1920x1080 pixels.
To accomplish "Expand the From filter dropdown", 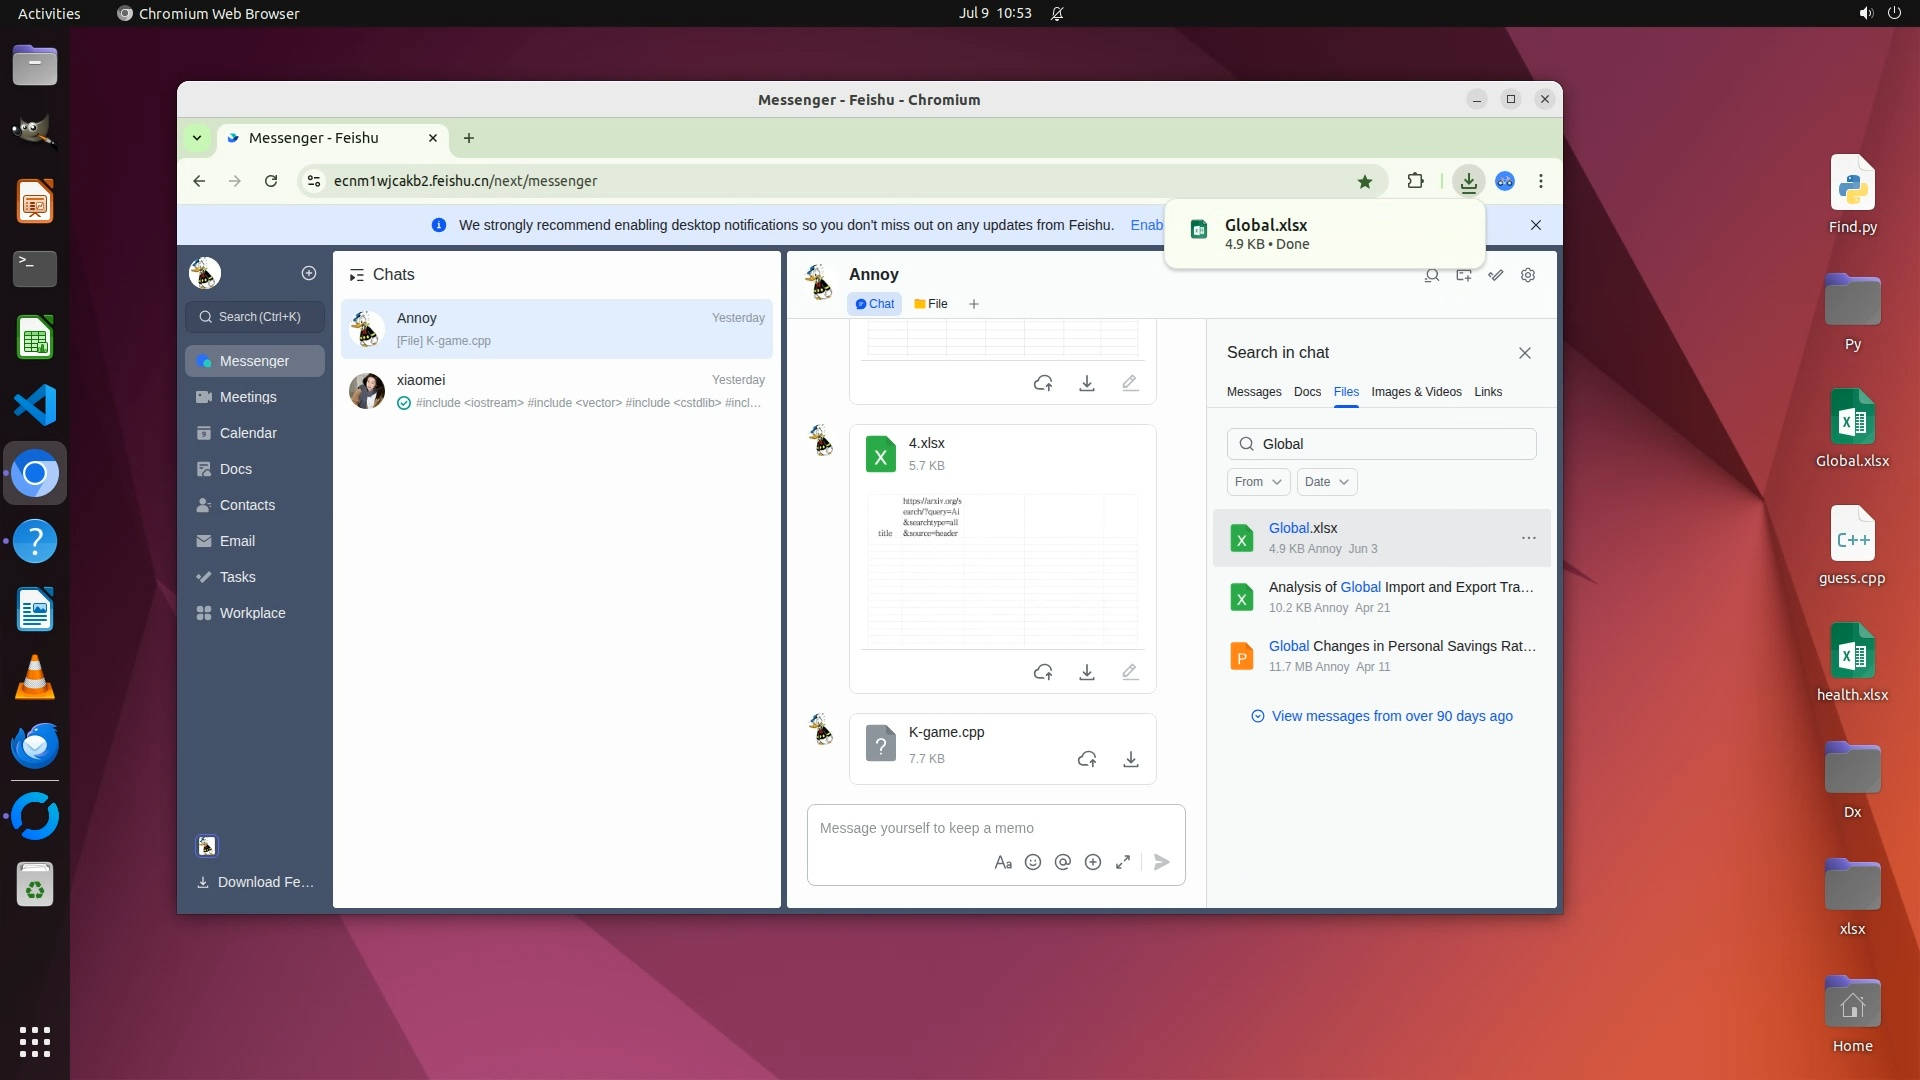I will 1258,482.
